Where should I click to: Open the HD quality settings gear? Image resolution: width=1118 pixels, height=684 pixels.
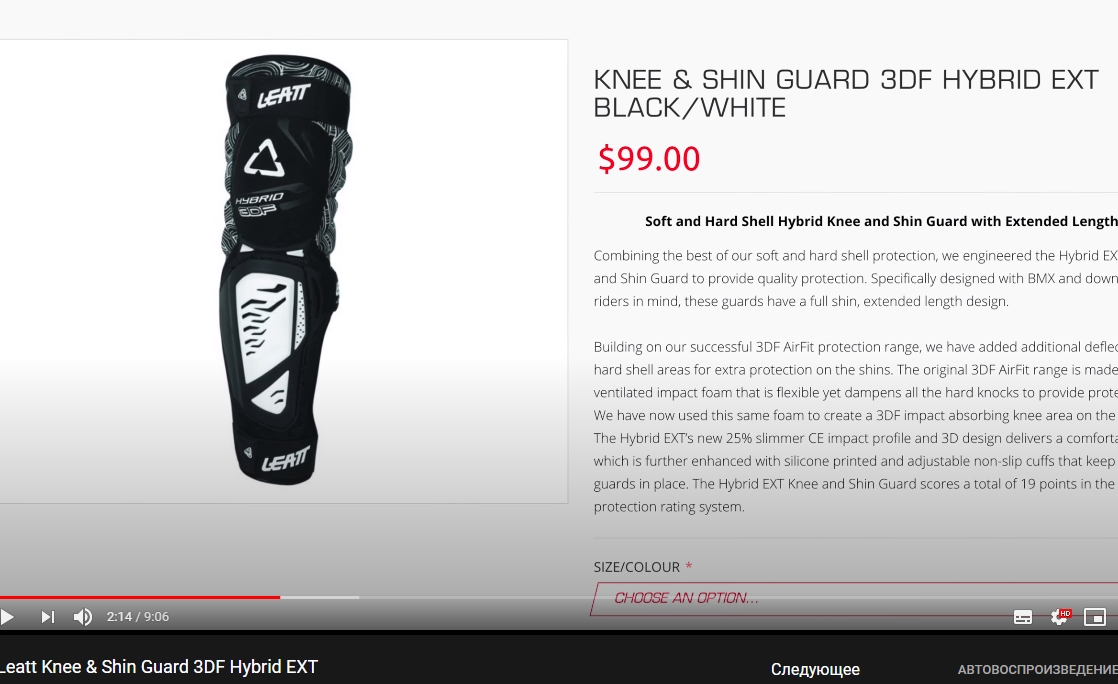pos(1060,617)
